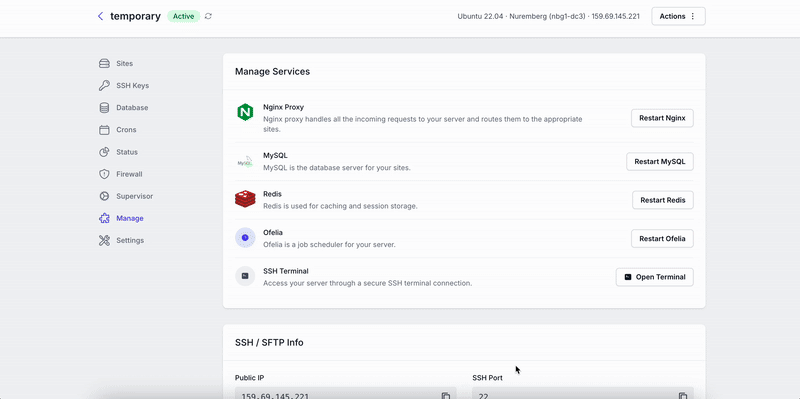Viewport: 800px width, 399px height.
Task: Click the server name temporary
Action: coord(135,16)
